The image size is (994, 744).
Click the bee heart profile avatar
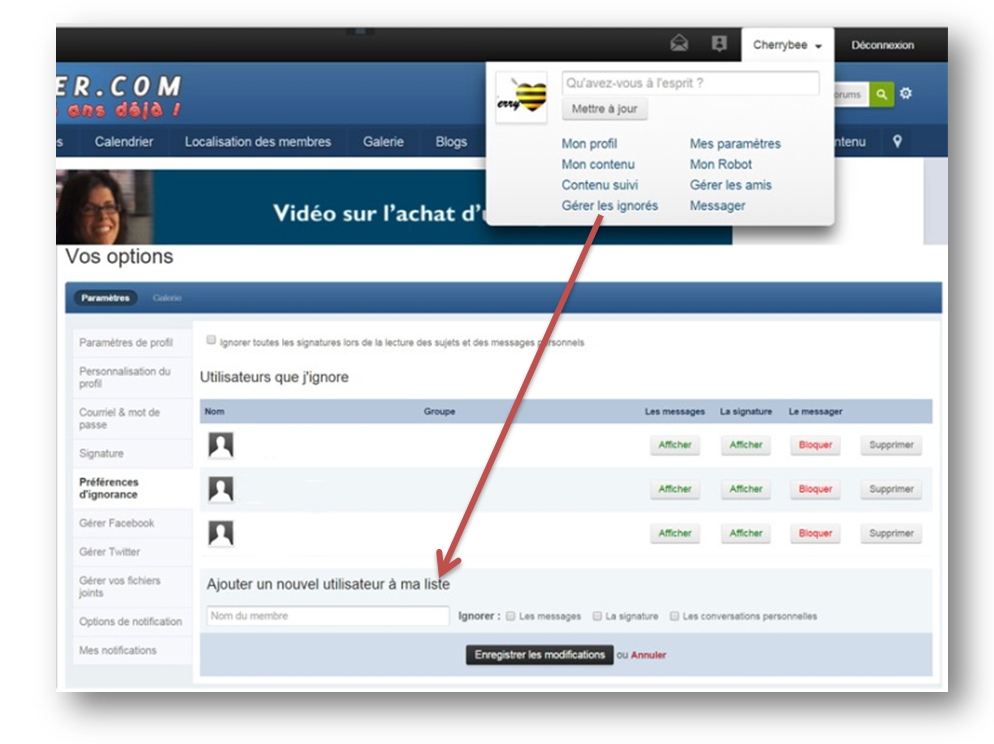[x=521, y=100]
